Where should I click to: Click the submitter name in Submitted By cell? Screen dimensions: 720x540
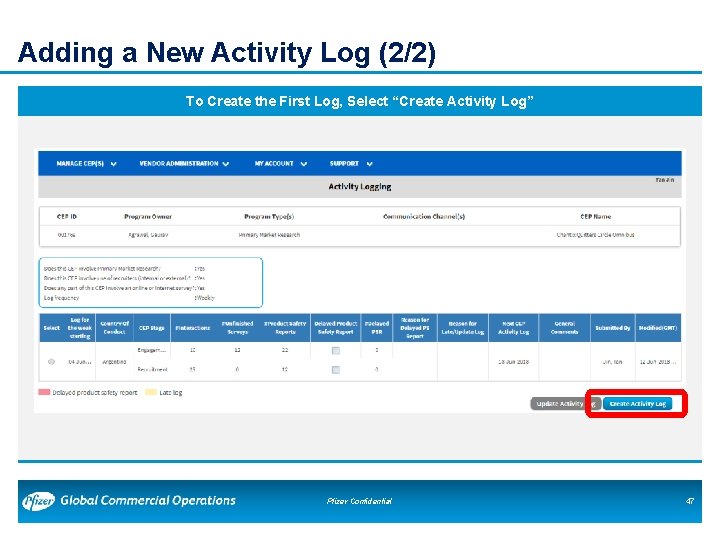(613, 362)
